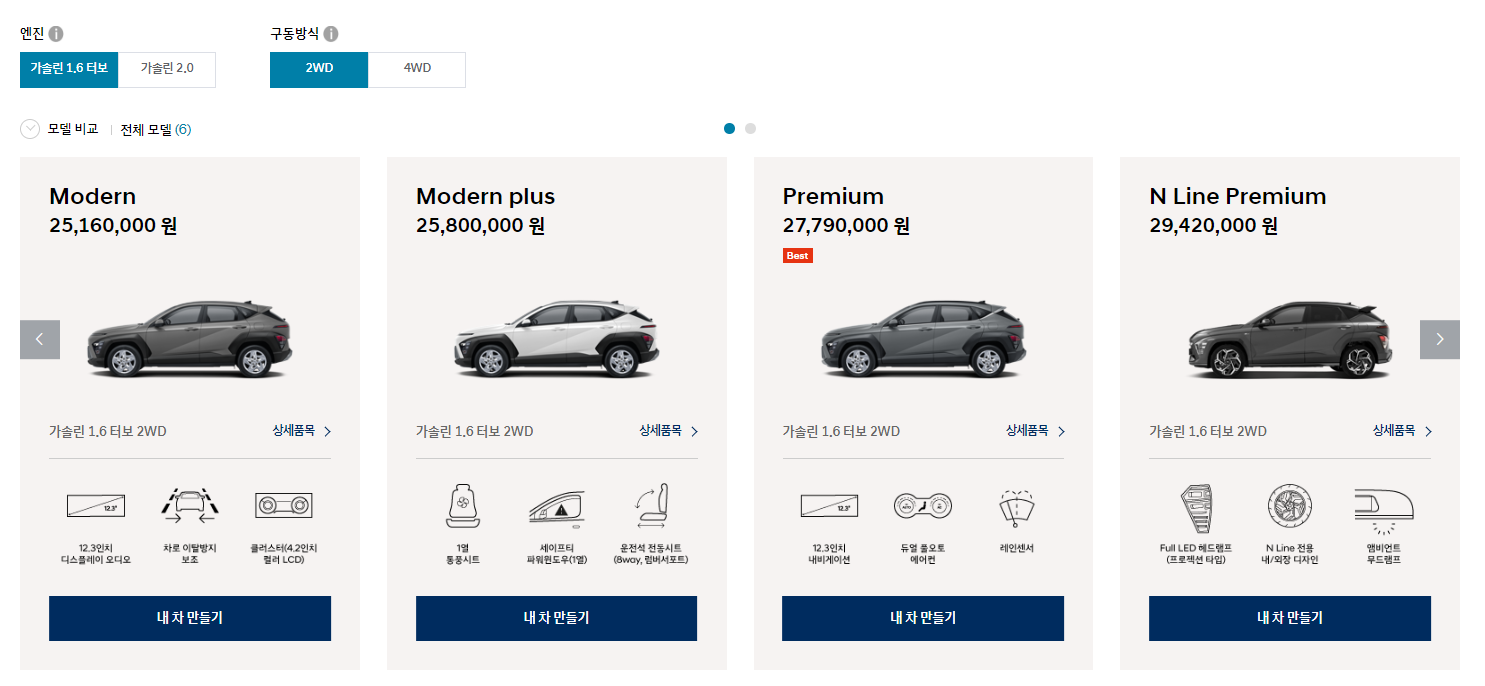The height and width of the screenshot is (686, 1485).
Task: Expand the 모델 비교 comparison panel
Action: coord(56,129)
